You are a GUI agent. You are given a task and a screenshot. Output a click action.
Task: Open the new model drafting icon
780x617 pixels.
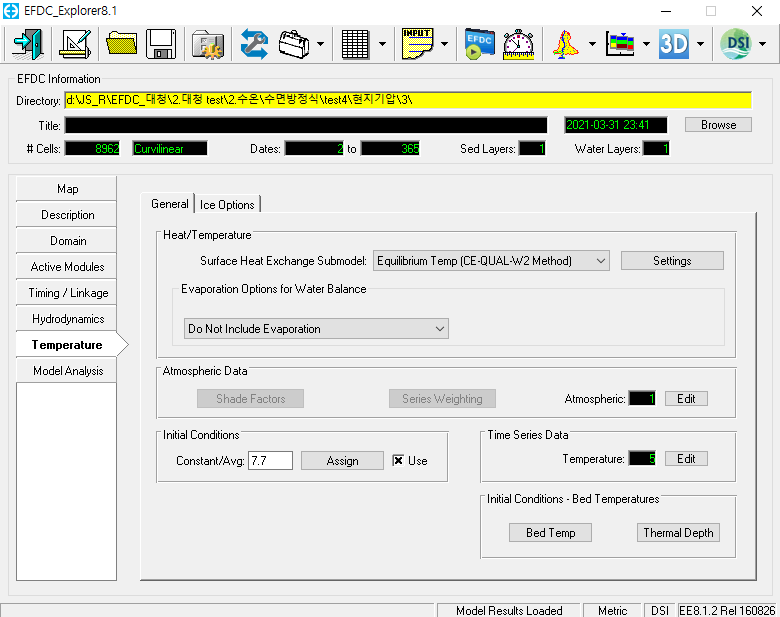pyautogui.click(x=75, y=44)
